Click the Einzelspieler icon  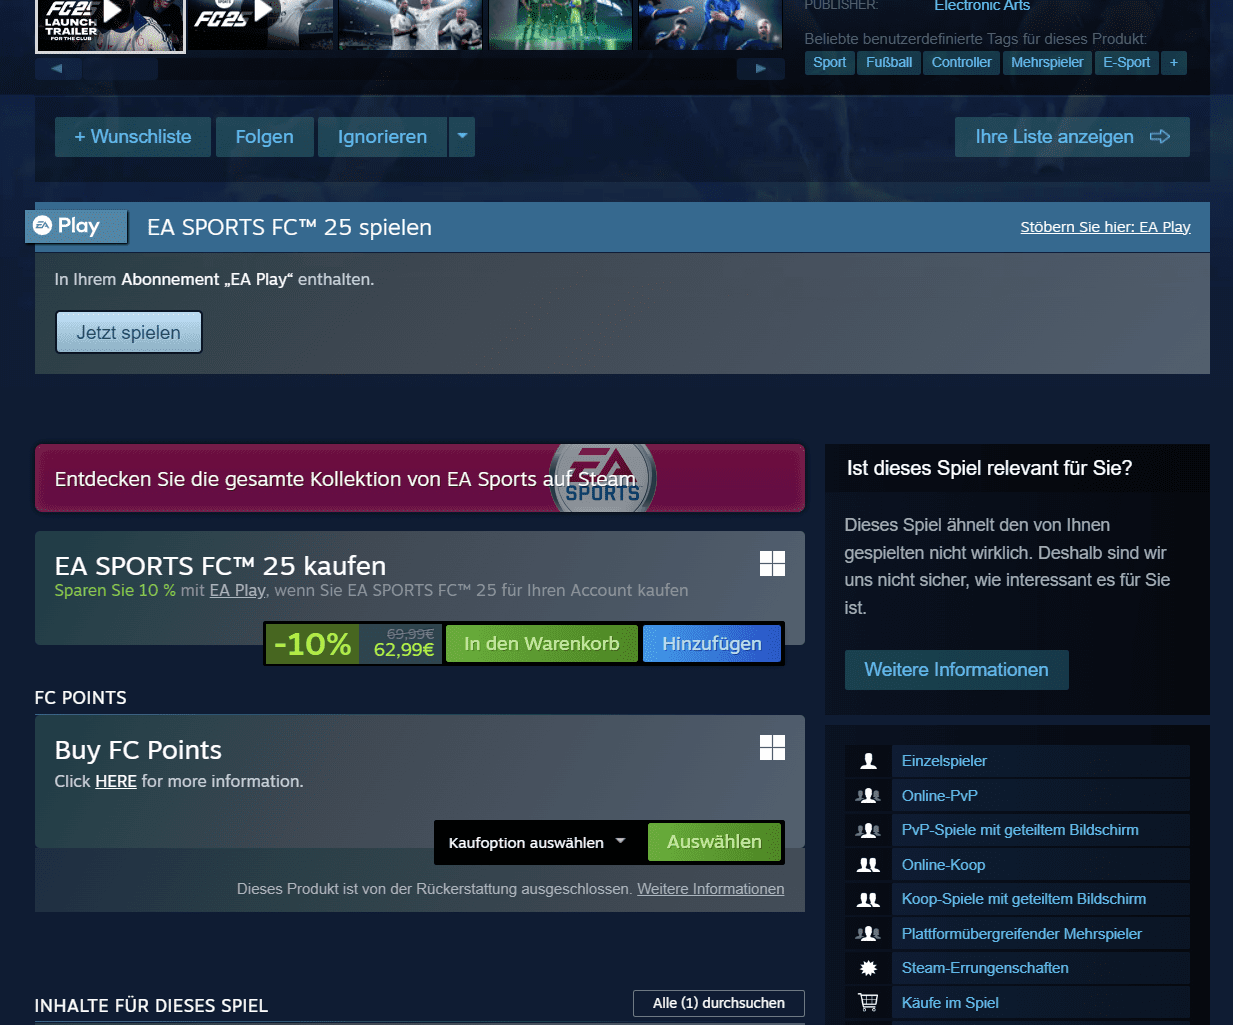(868, 761)
